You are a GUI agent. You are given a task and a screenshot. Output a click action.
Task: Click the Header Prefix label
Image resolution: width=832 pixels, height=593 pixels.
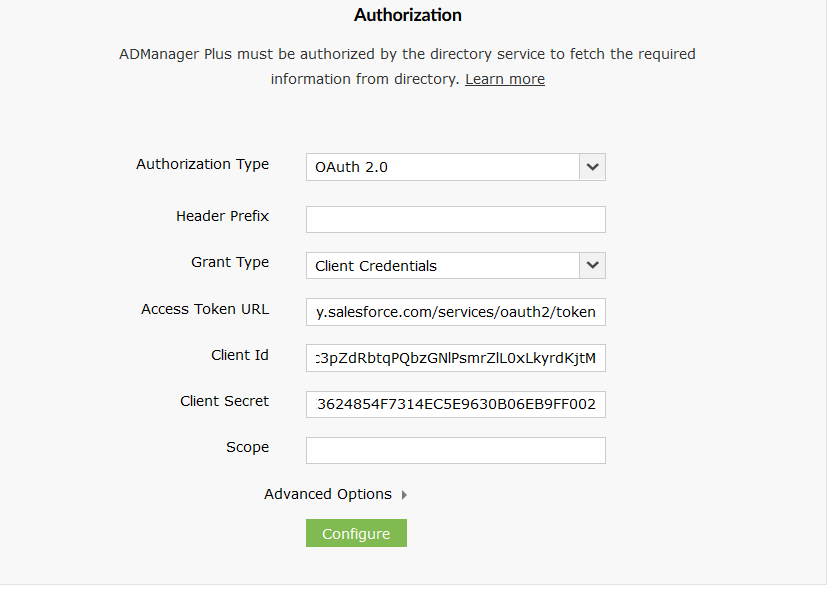[222, 216]
